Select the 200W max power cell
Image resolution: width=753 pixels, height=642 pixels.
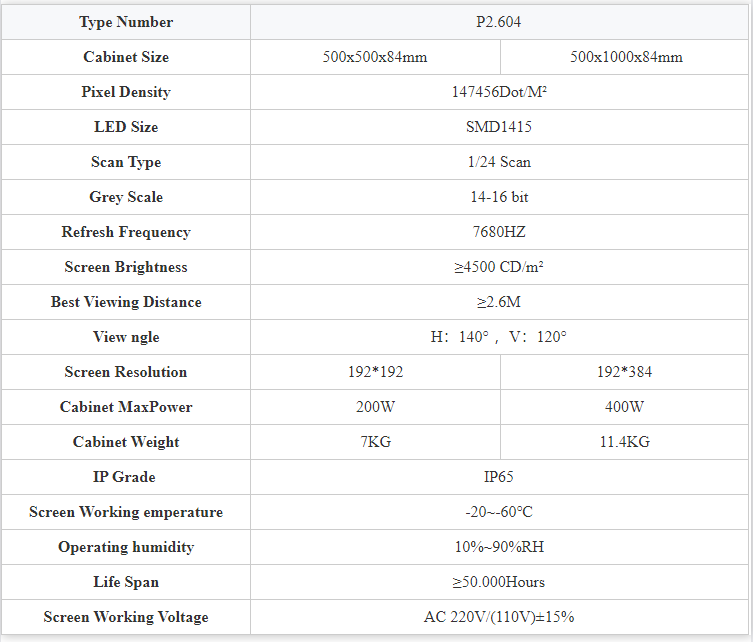click(x=375, y=407)
